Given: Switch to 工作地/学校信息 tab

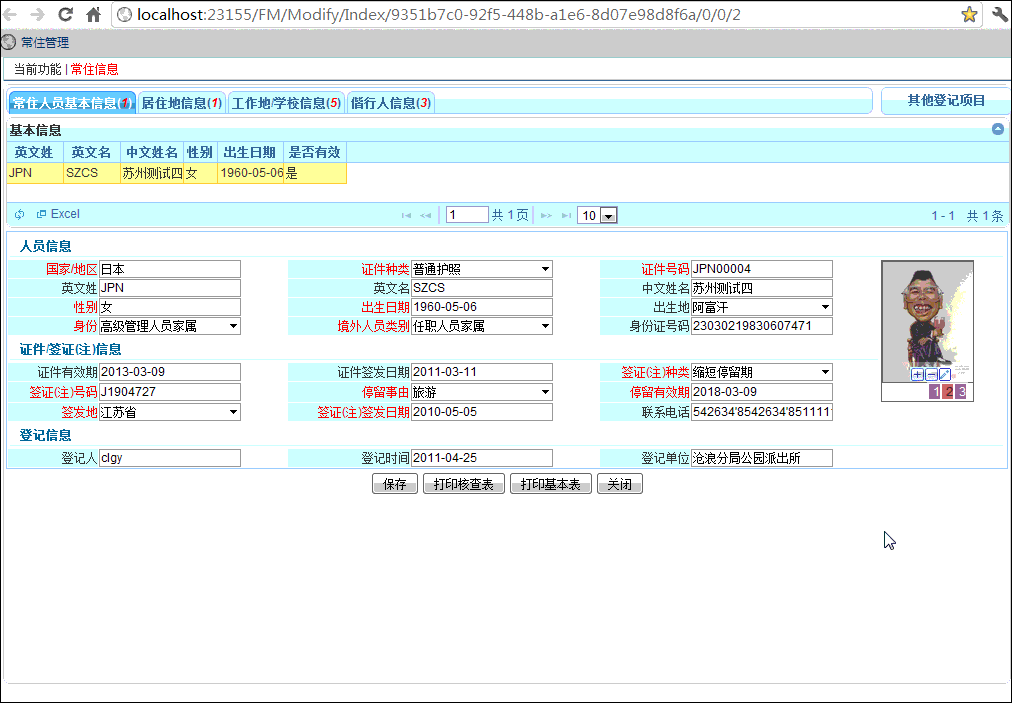Looking at the screenshot, I should click(286, 103).
